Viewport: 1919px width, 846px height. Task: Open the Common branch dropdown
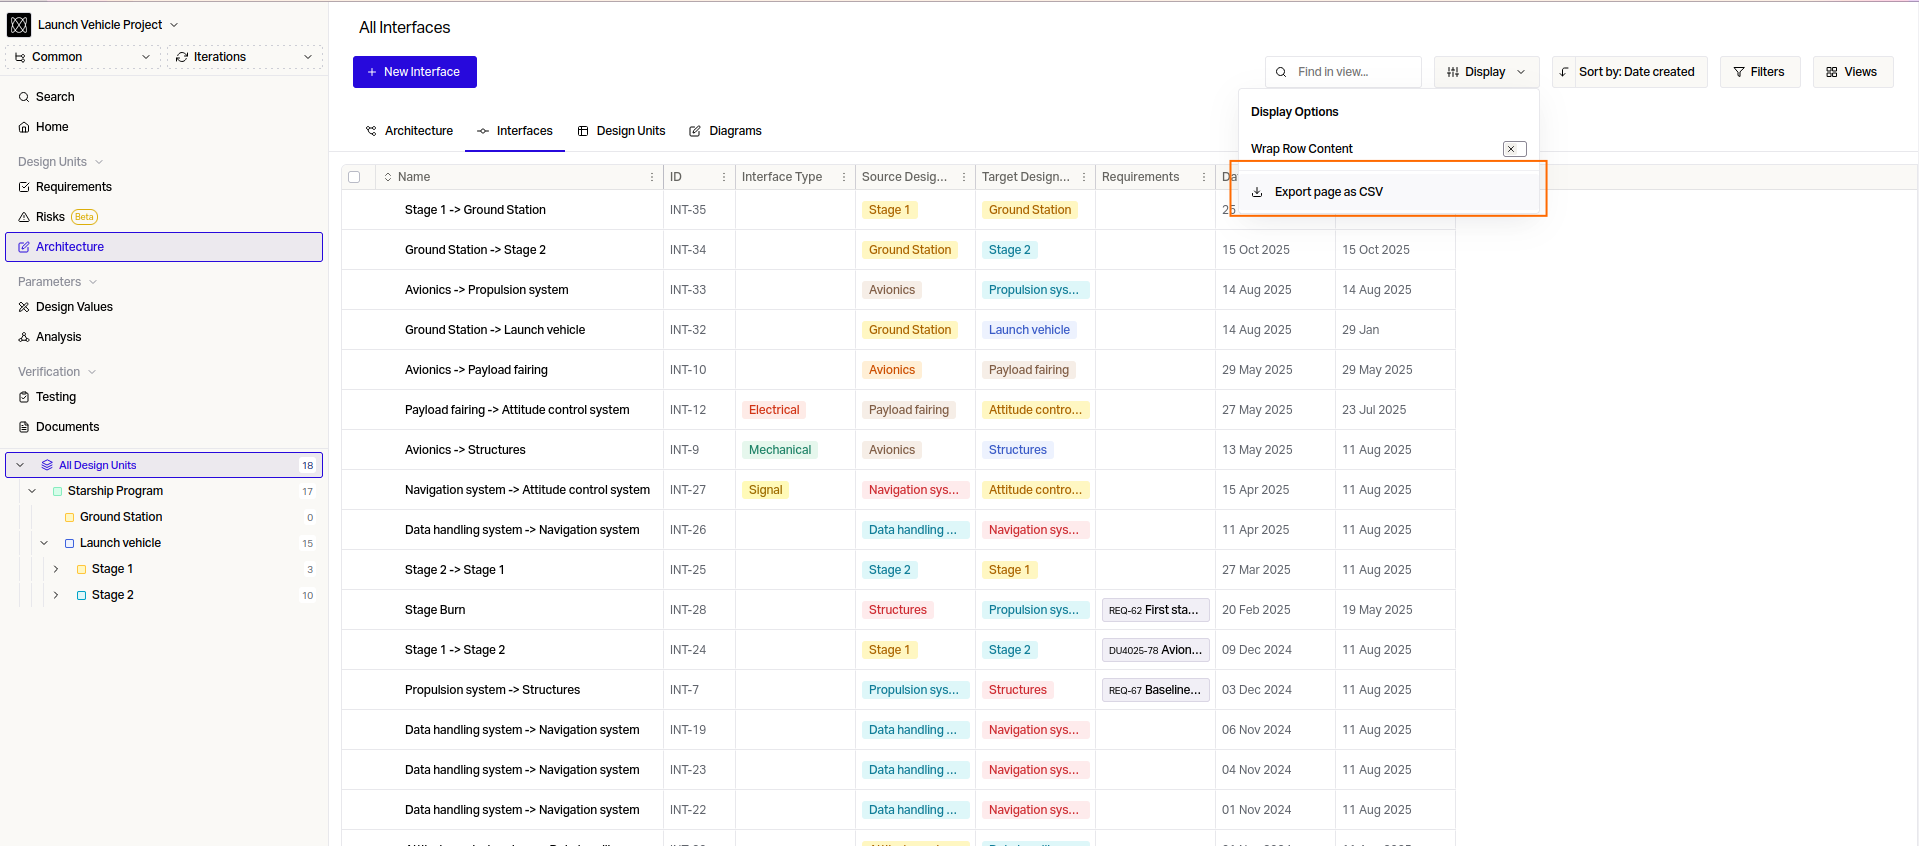(84, 57)
